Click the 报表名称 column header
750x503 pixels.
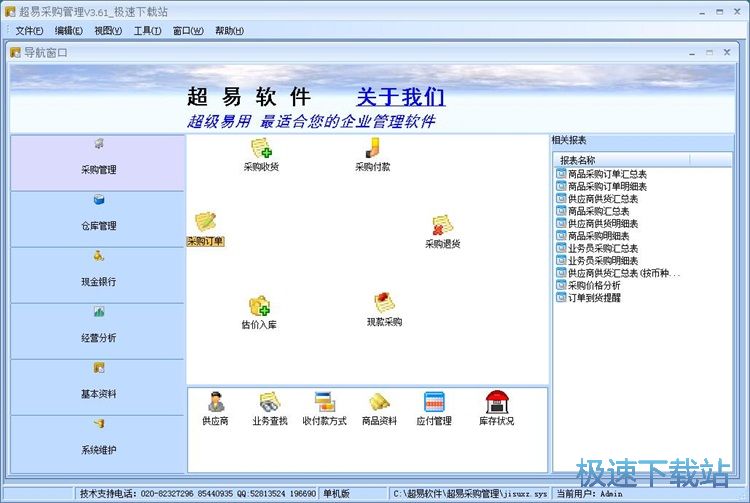[x=622, y=160]
